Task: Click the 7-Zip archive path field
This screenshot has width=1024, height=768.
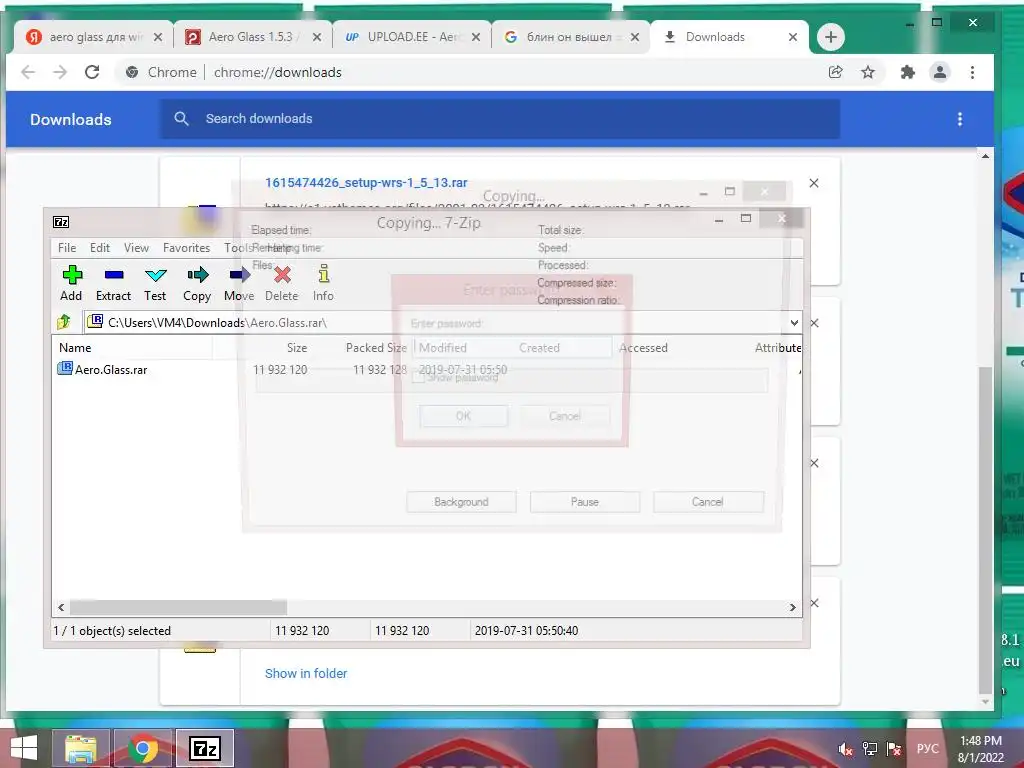Action: tap(436, 323)
